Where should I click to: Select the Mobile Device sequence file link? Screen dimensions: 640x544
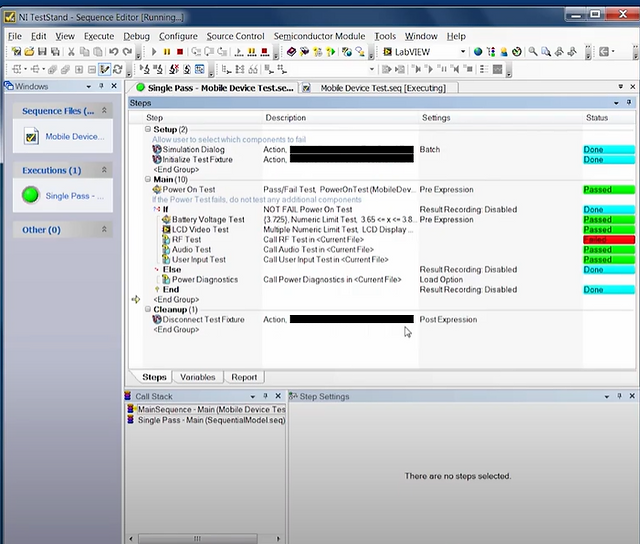[x=75, y=136]
